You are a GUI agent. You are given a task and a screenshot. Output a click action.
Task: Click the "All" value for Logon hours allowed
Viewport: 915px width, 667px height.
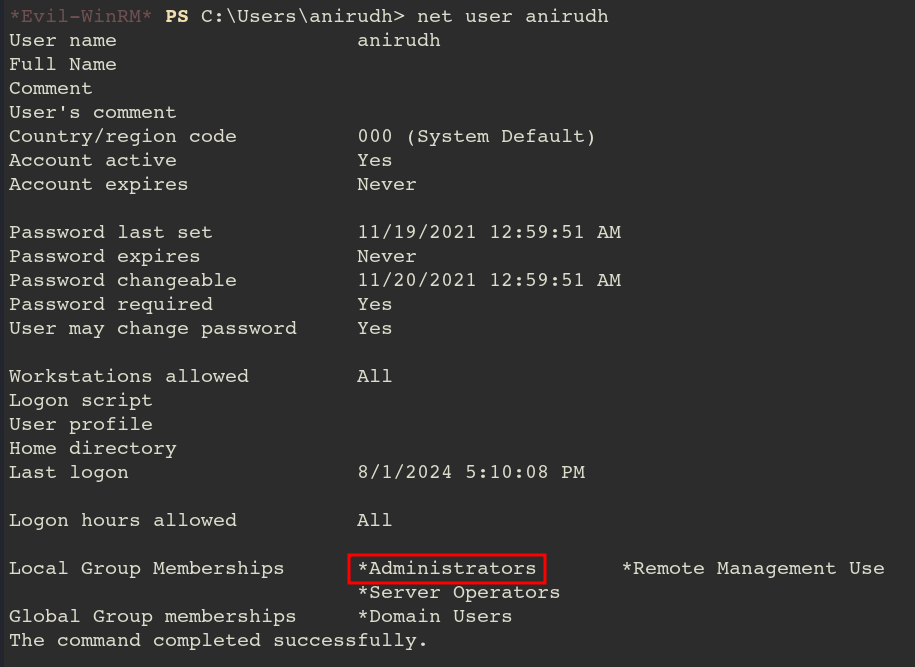(375, 520)
